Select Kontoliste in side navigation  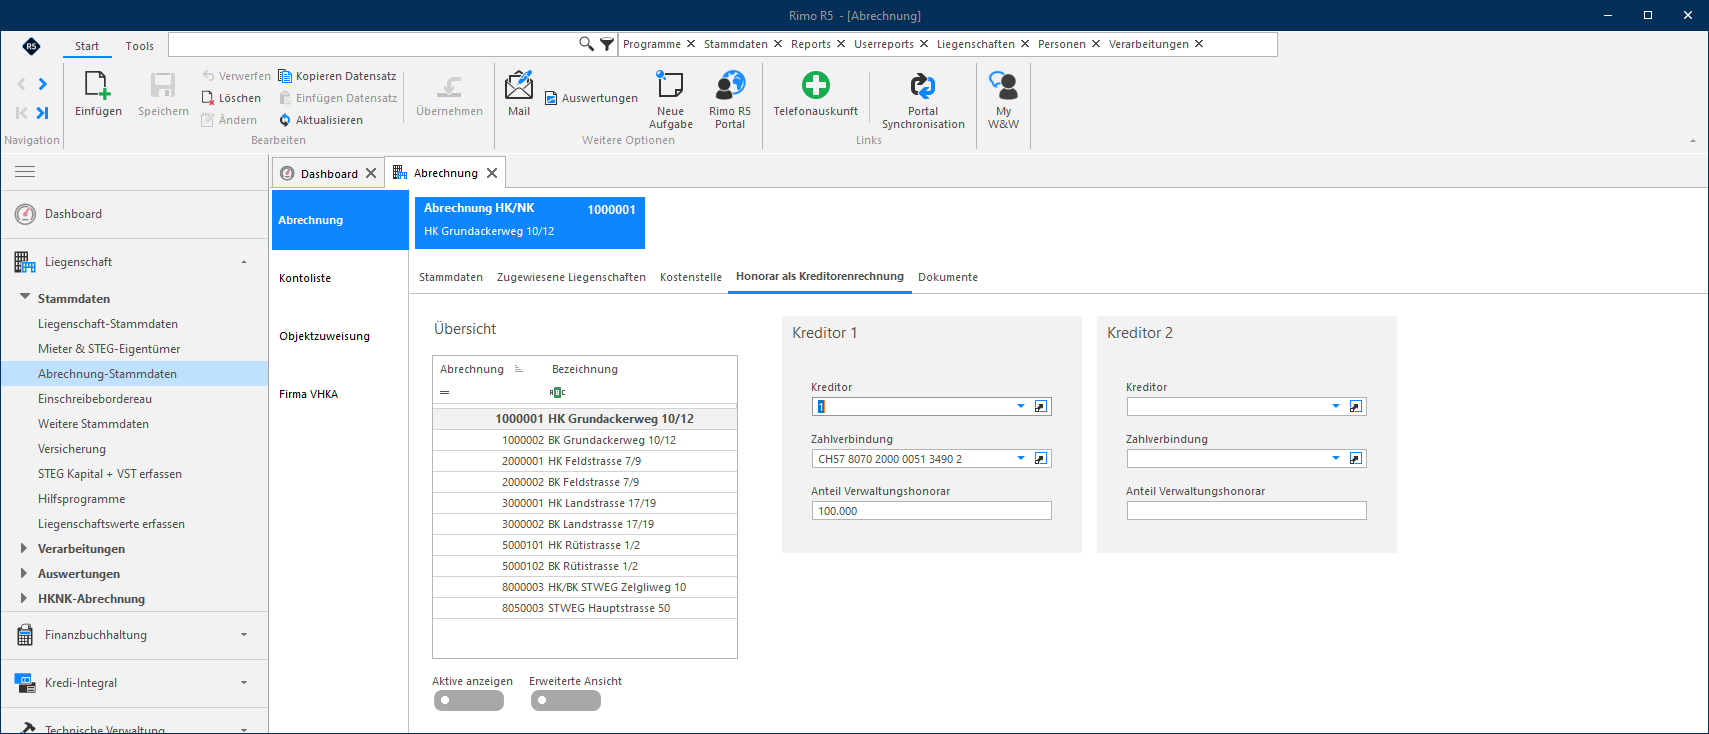pyautogui.click(x=305, y=278)
